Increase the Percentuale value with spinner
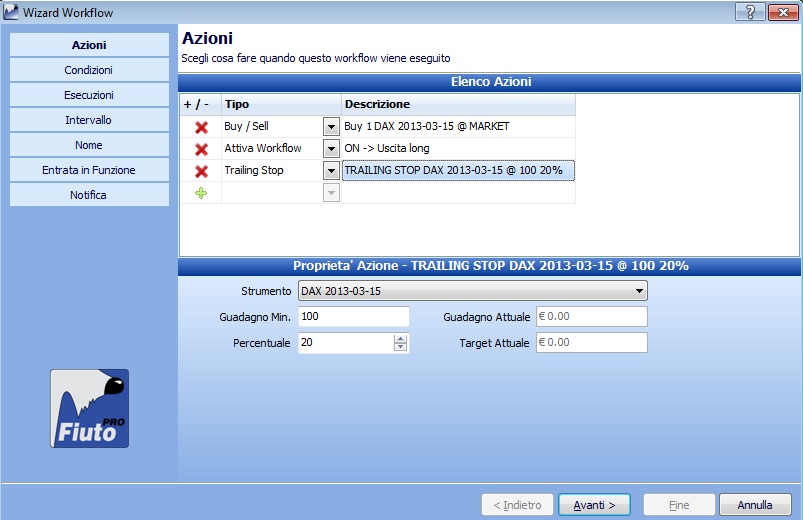Viewport: 803px width, 520px height. point(400,338)
